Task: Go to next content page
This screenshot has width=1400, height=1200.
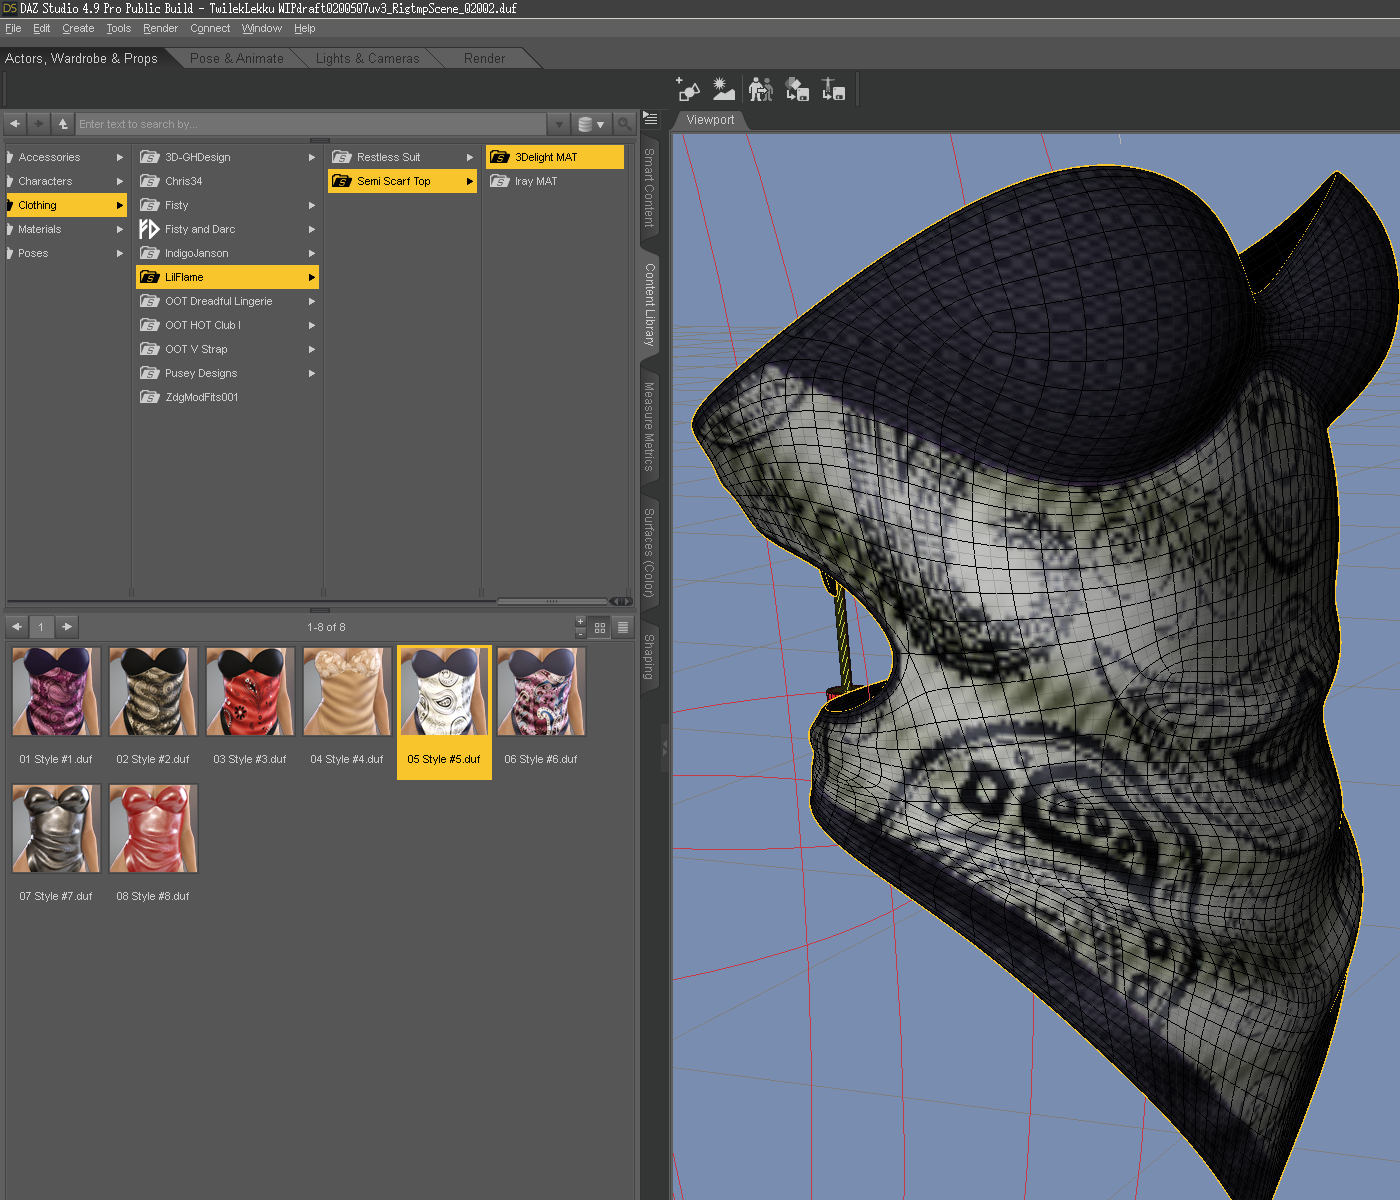Action: (x=67, y=627)
